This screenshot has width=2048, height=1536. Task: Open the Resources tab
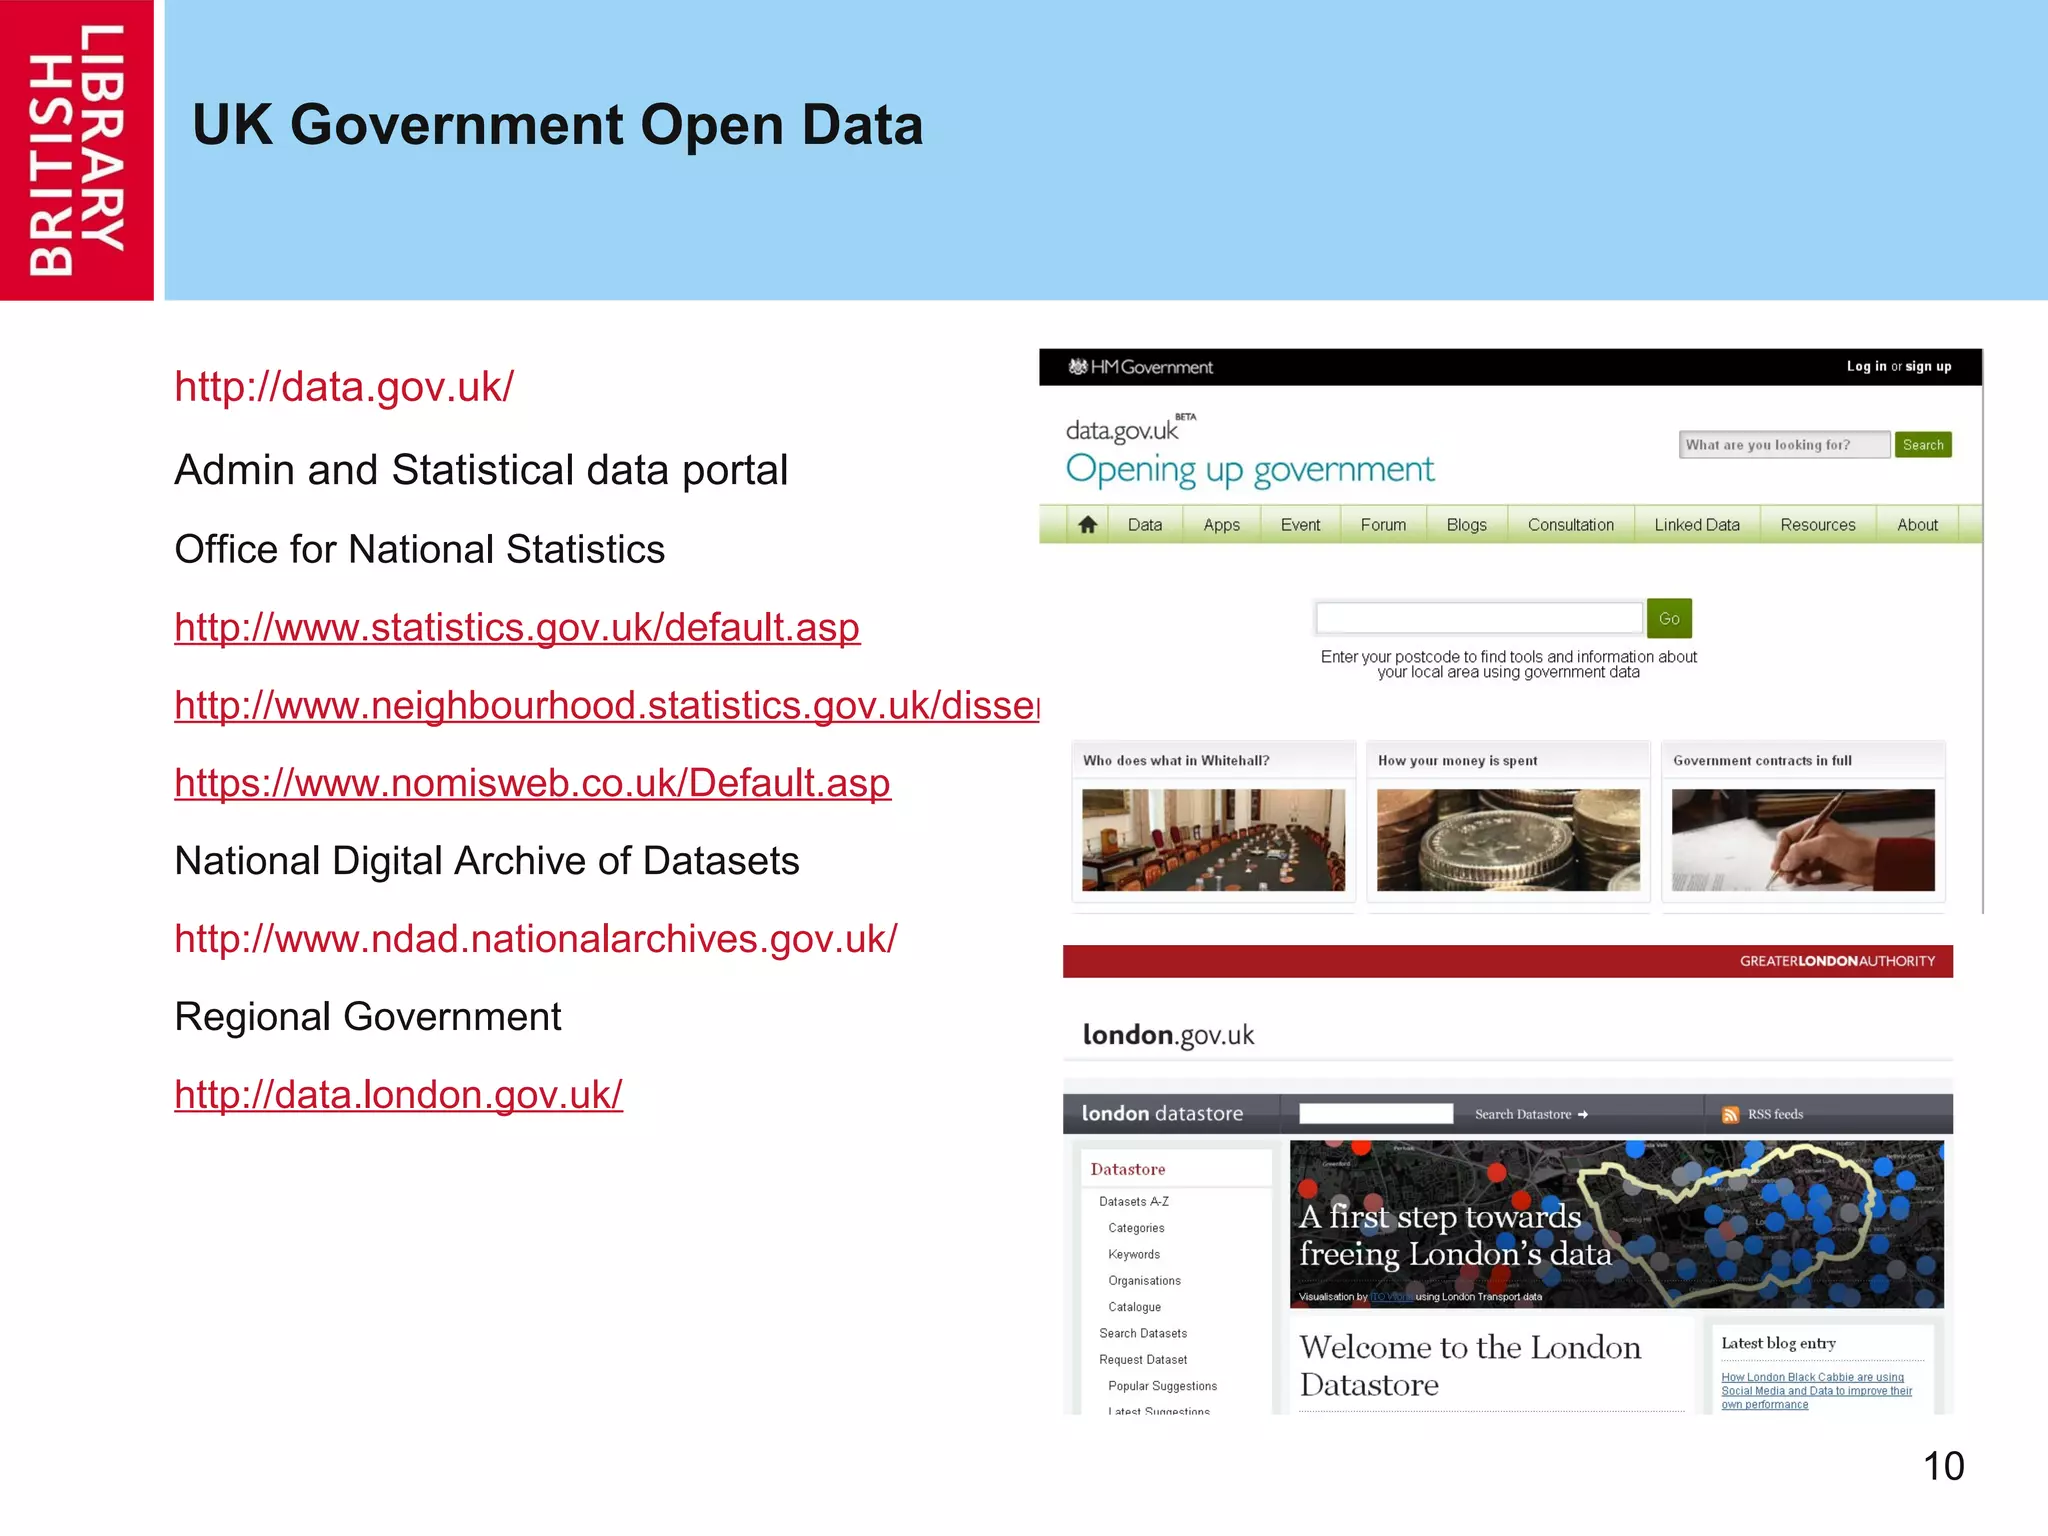(x=1817, y=525)
